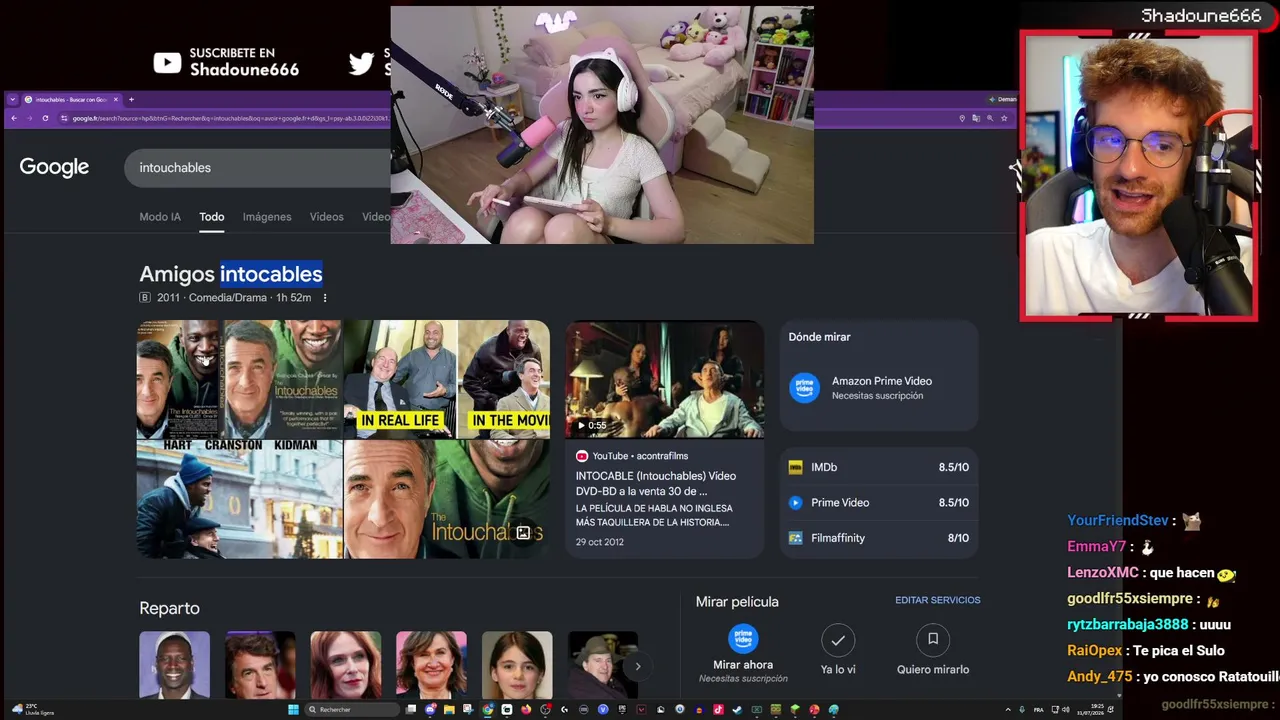
Task: Go back using the browser back arrow
Action: 14,118
